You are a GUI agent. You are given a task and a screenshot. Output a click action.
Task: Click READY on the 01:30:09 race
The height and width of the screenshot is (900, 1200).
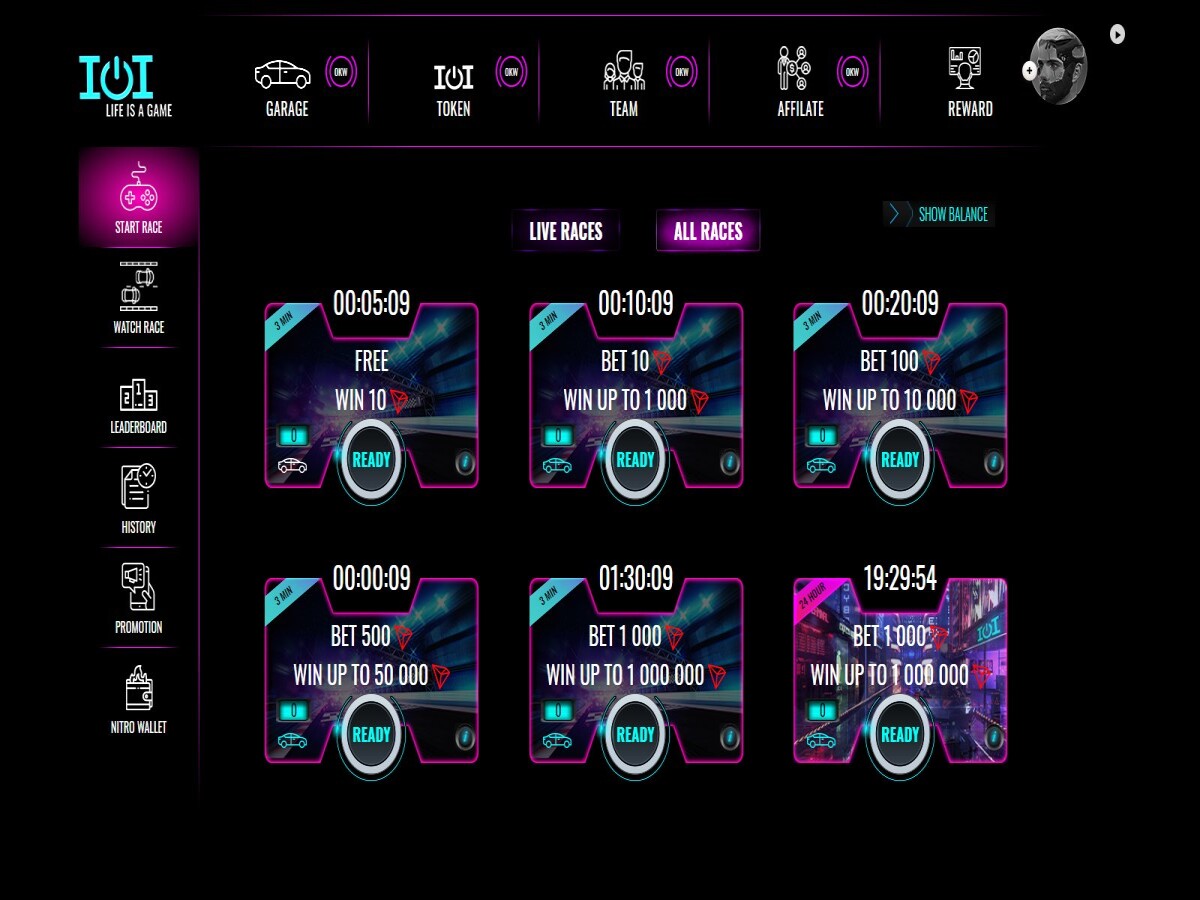635,735
